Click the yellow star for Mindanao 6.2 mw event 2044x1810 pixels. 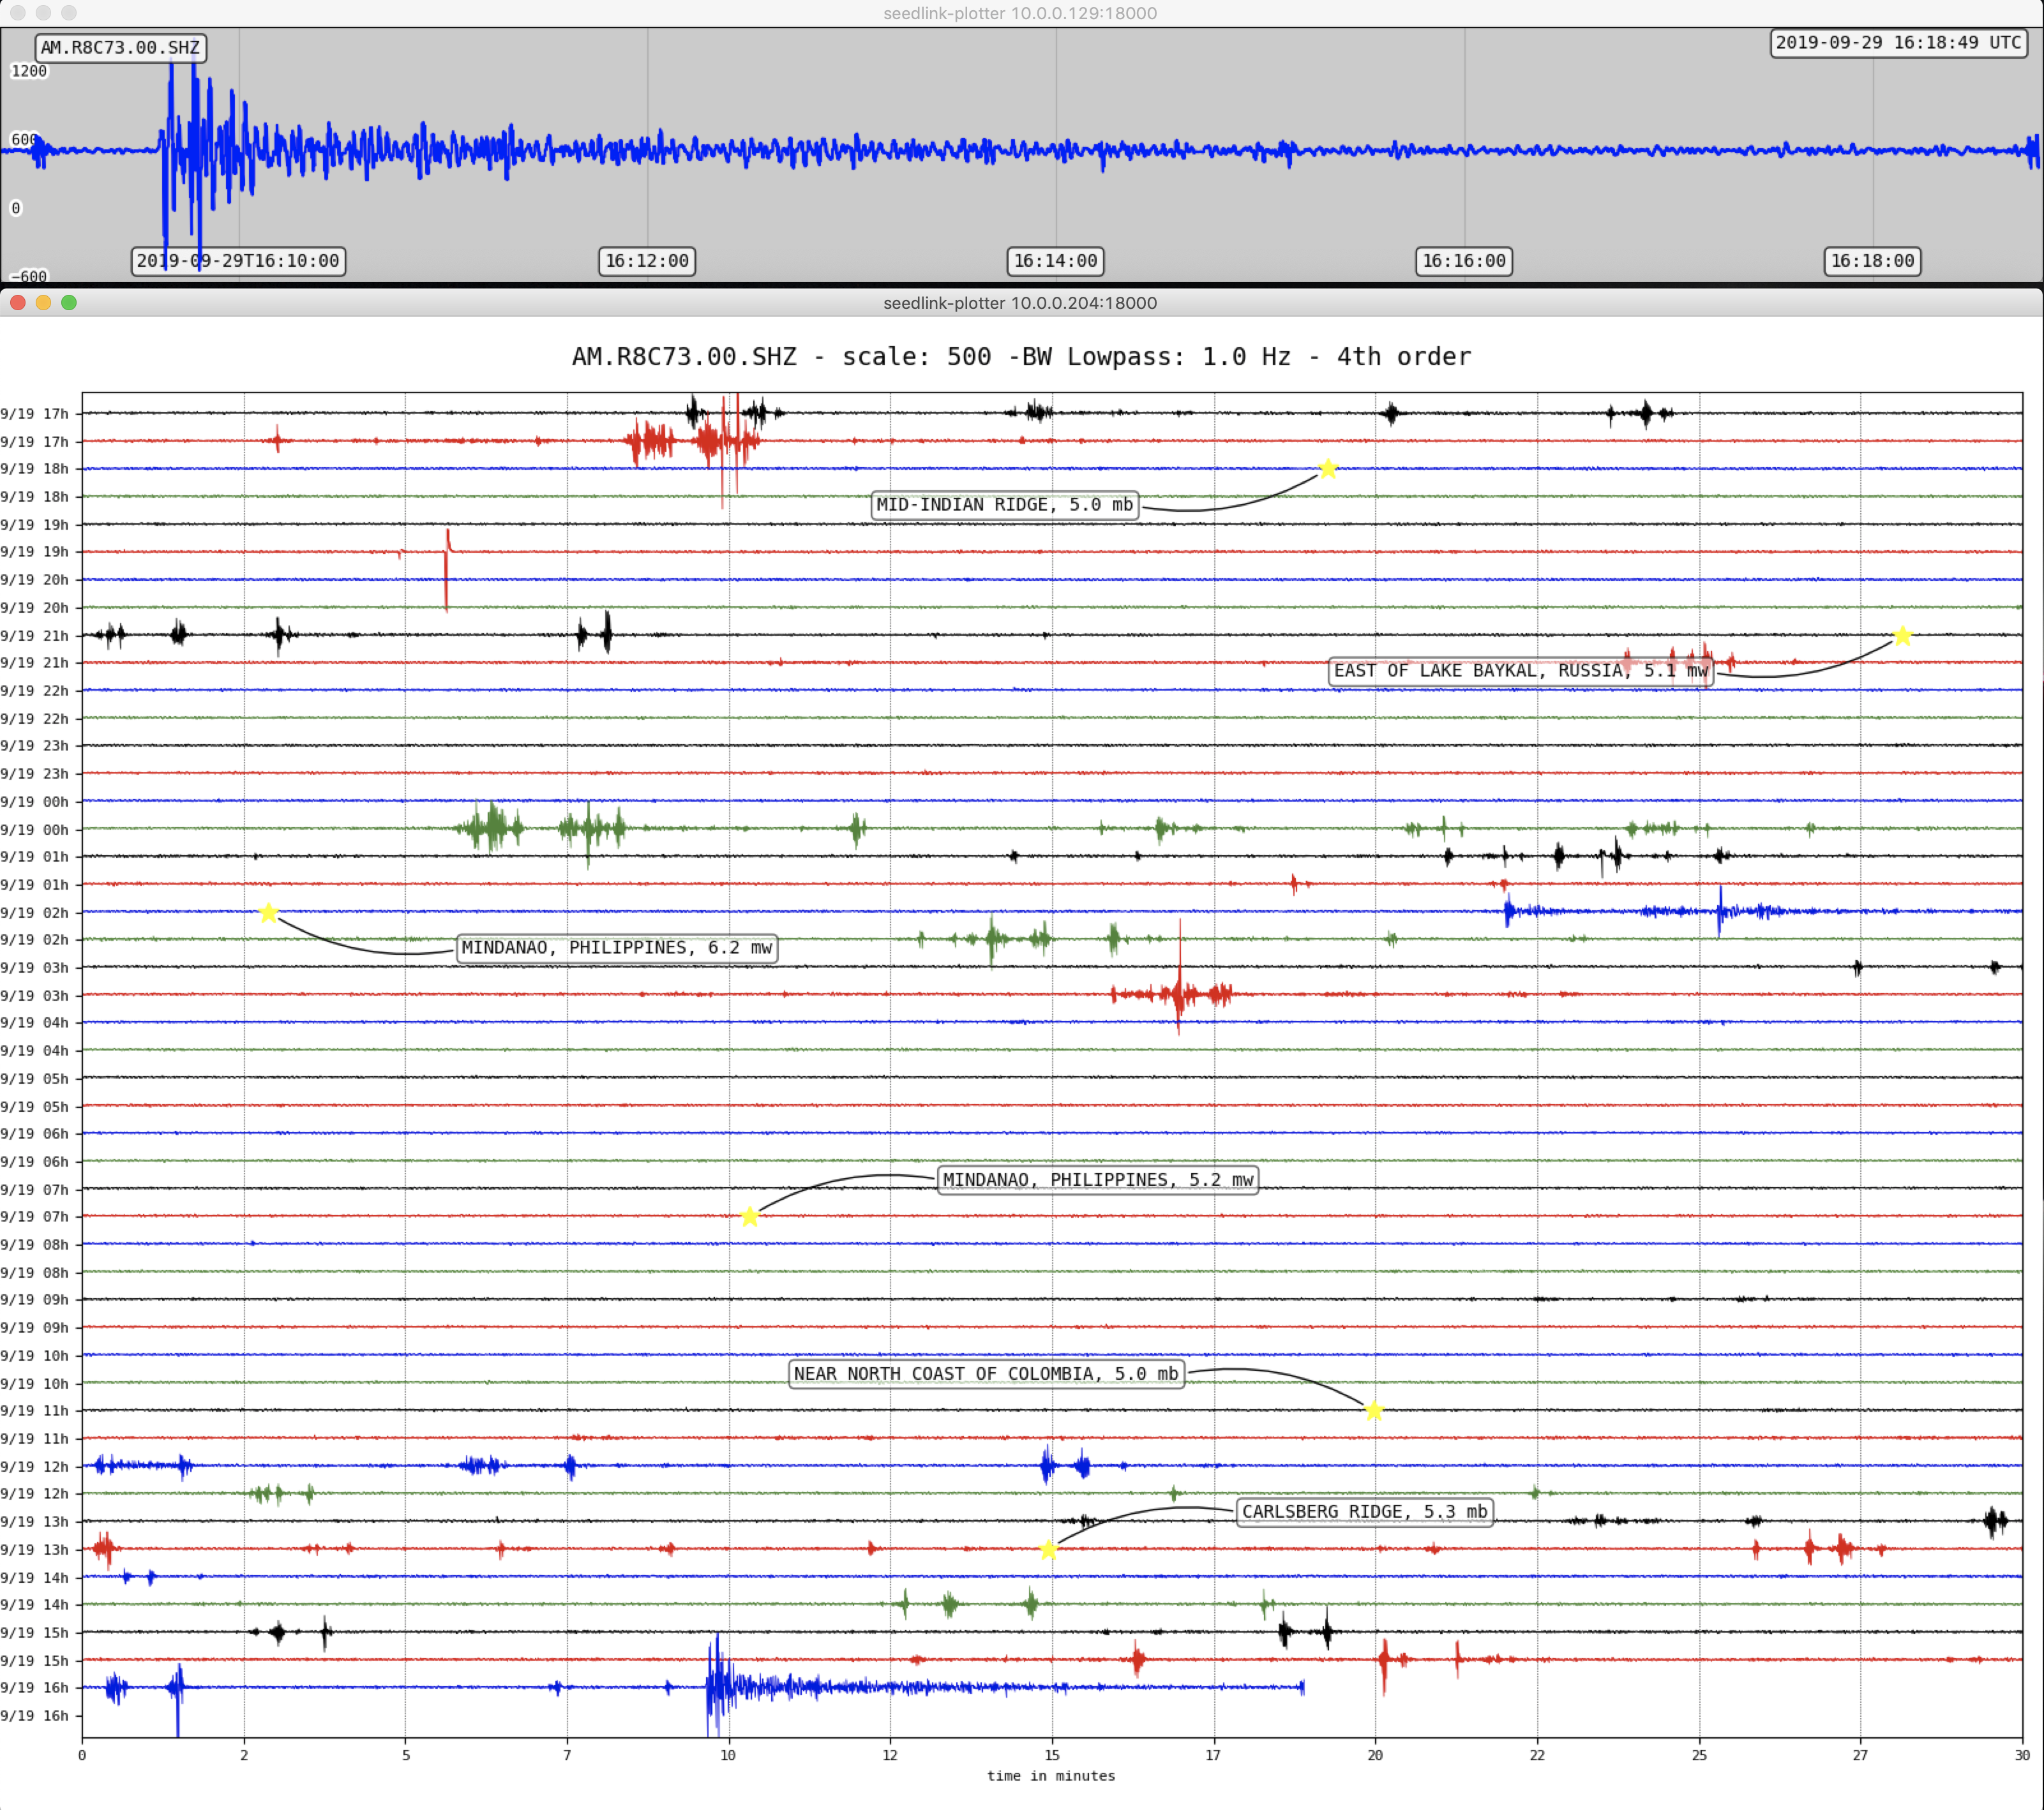tap(268, 913)
